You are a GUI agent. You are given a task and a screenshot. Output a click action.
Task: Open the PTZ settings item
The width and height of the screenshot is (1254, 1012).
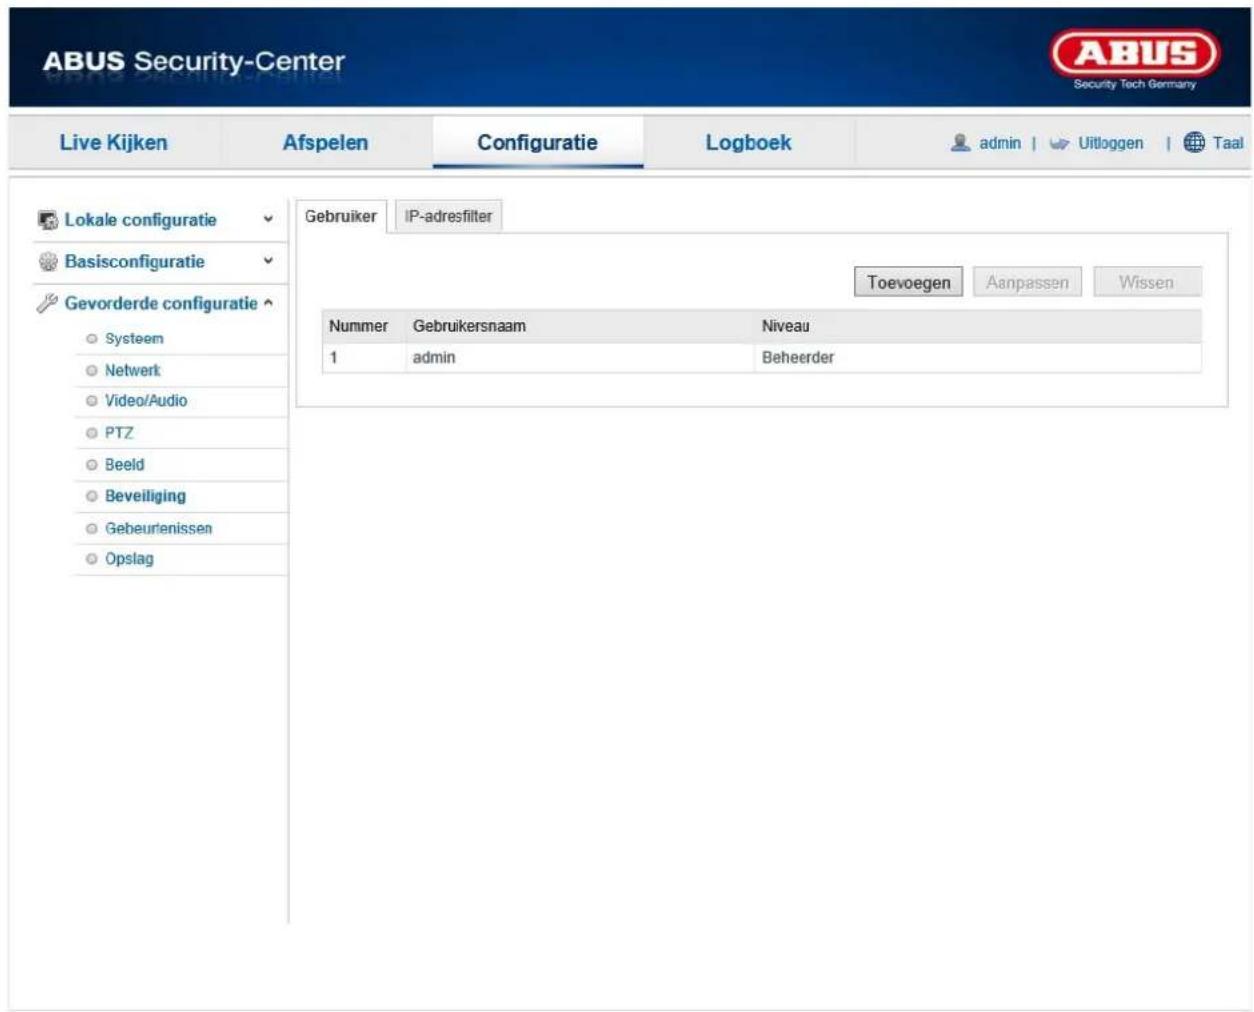pos(119,433)
